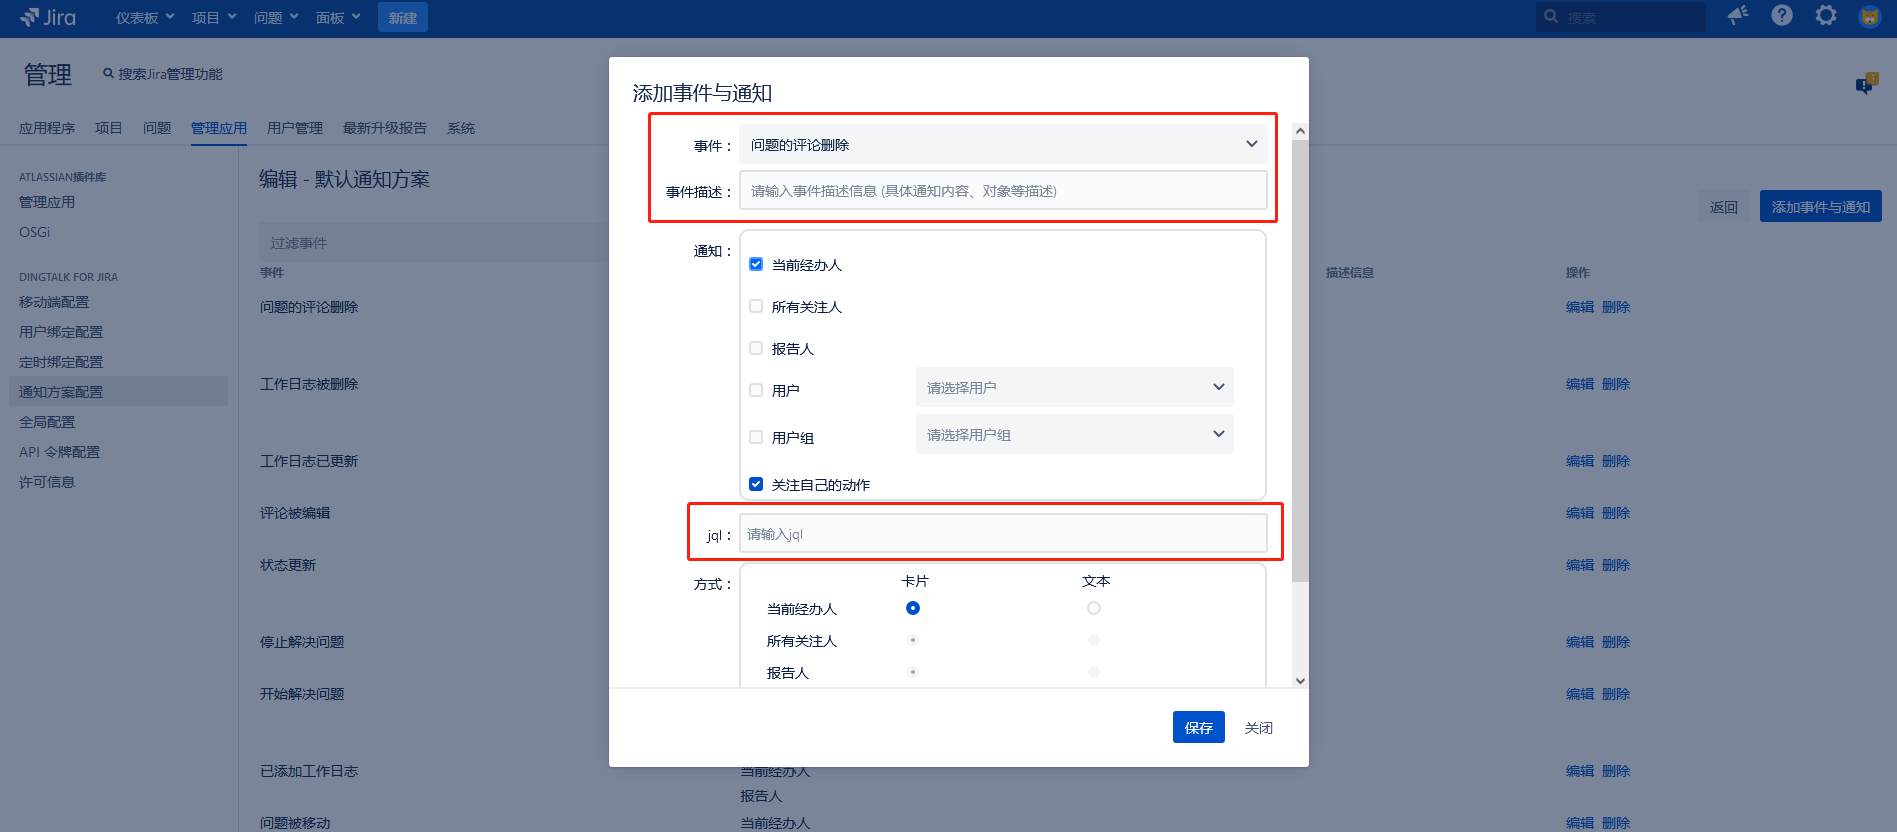Open the 请选择用户组 dropdown

pyautogui.click(x=1074, y=435)
